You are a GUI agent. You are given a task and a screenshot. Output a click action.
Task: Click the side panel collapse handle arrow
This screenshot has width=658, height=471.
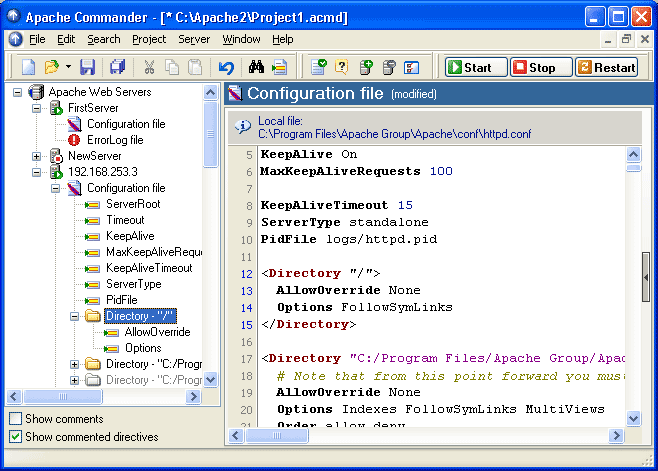point(646,277)
